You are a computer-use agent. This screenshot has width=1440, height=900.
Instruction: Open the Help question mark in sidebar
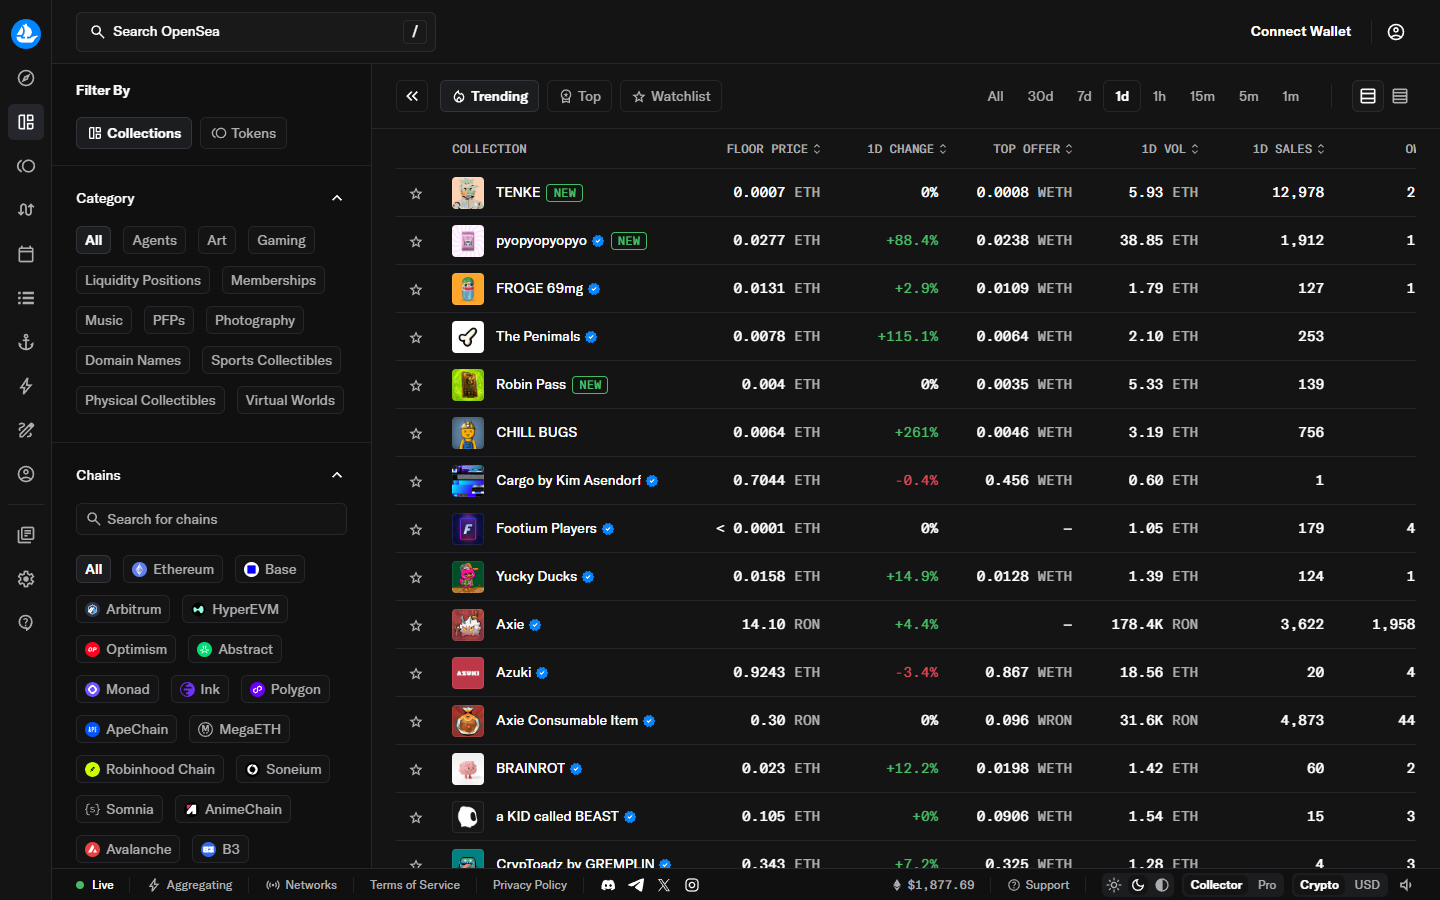pyautogui.click(x=26, y=623)
